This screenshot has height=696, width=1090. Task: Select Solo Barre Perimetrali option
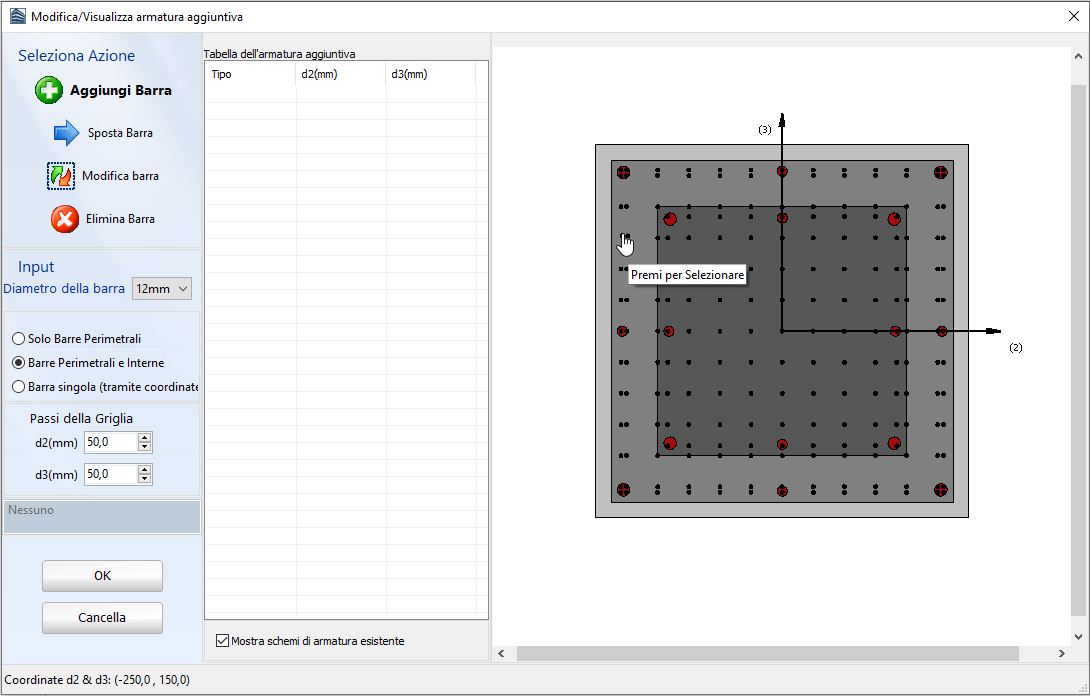[19, 339]
